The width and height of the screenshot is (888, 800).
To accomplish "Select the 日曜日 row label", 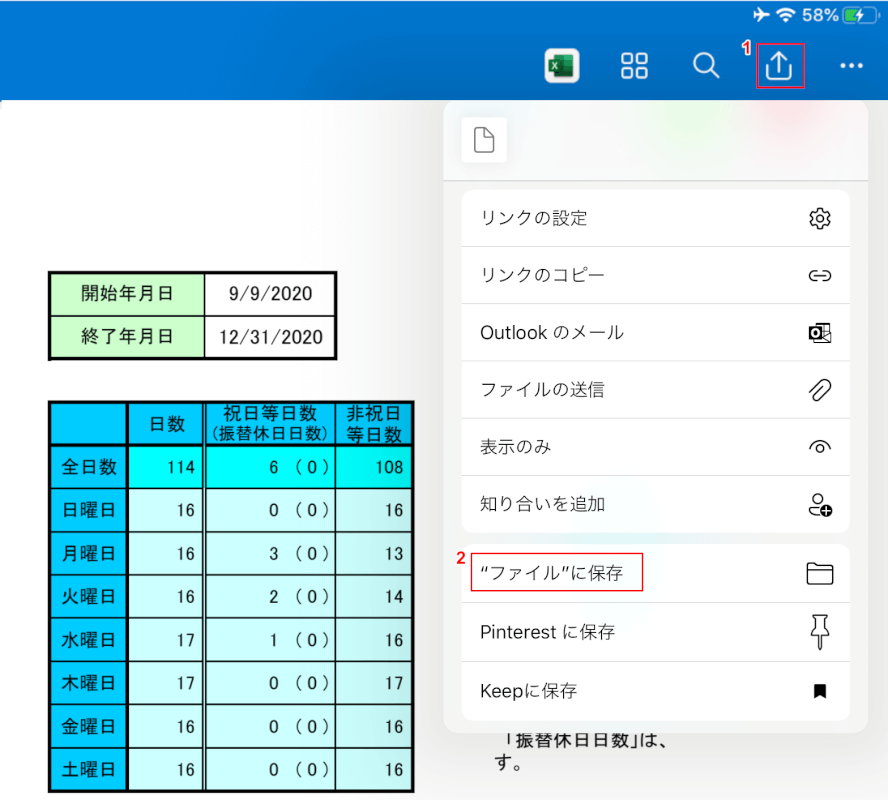I will tap(89, 510).
